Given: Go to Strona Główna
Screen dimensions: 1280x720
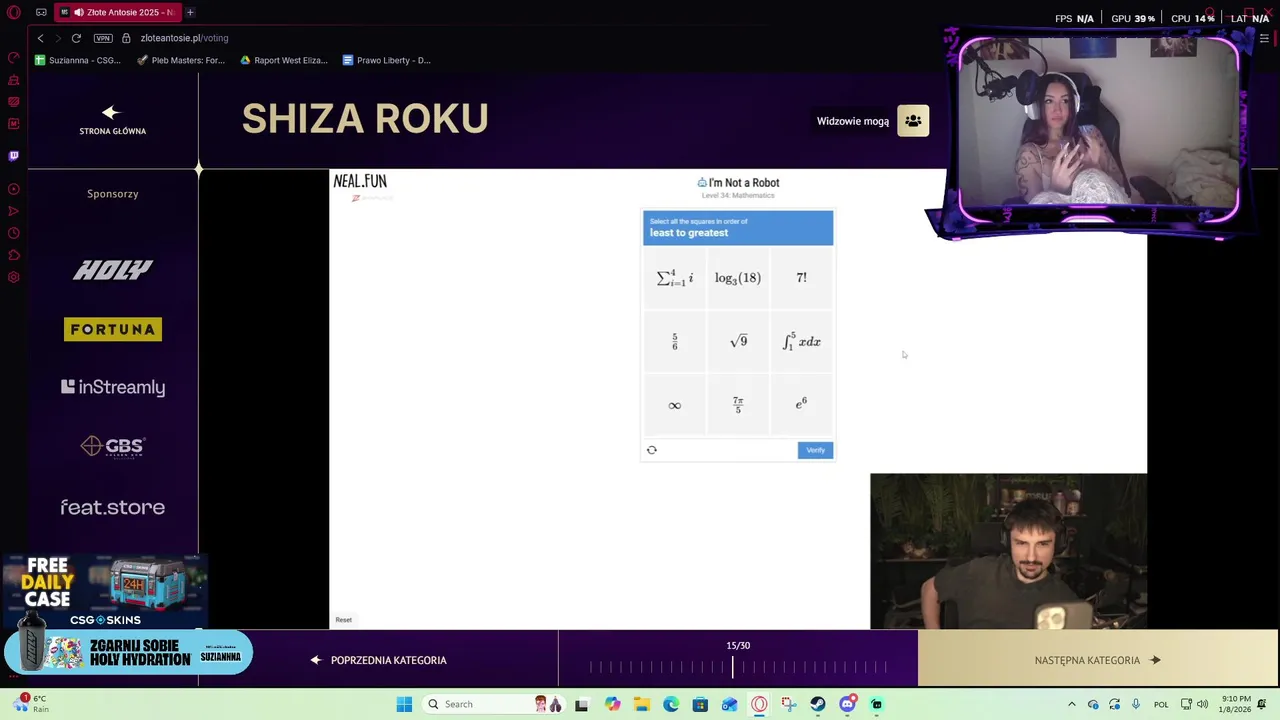Looking at the screenshot, I should 112,120.
